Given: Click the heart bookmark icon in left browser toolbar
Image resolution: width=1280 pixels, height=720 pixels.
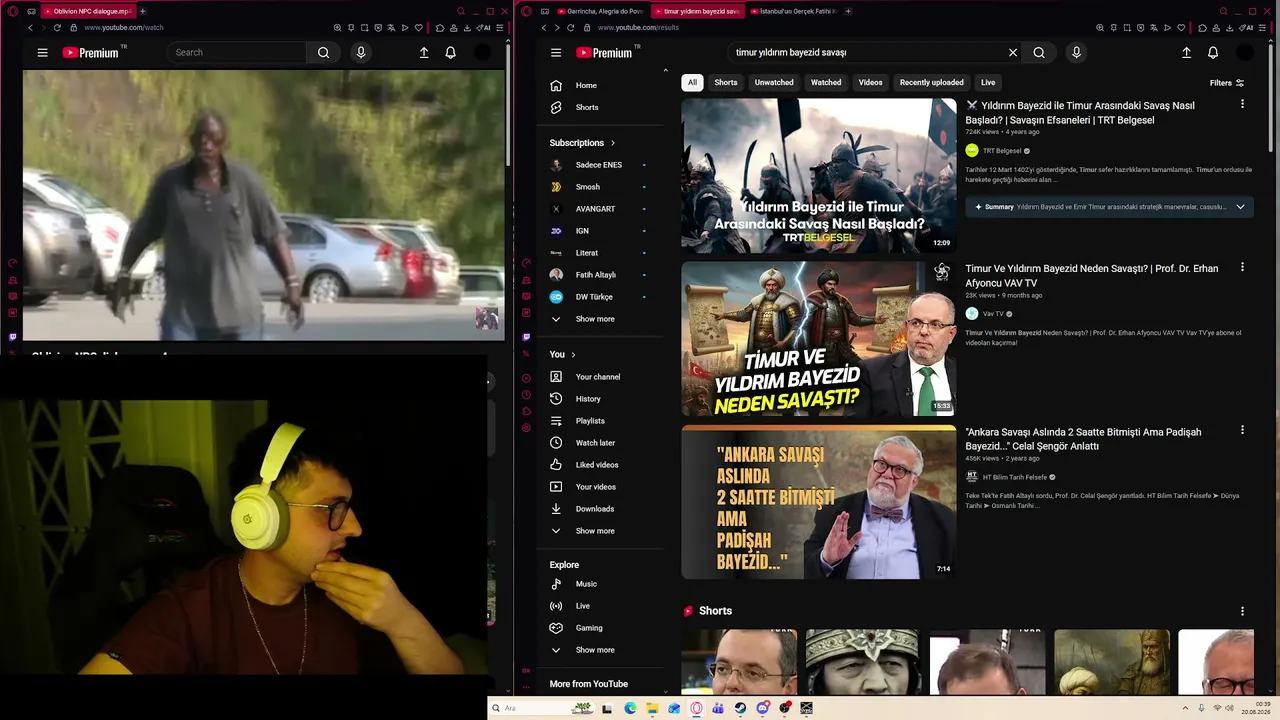Looking at the screenshot, I should tap(418, 28).
